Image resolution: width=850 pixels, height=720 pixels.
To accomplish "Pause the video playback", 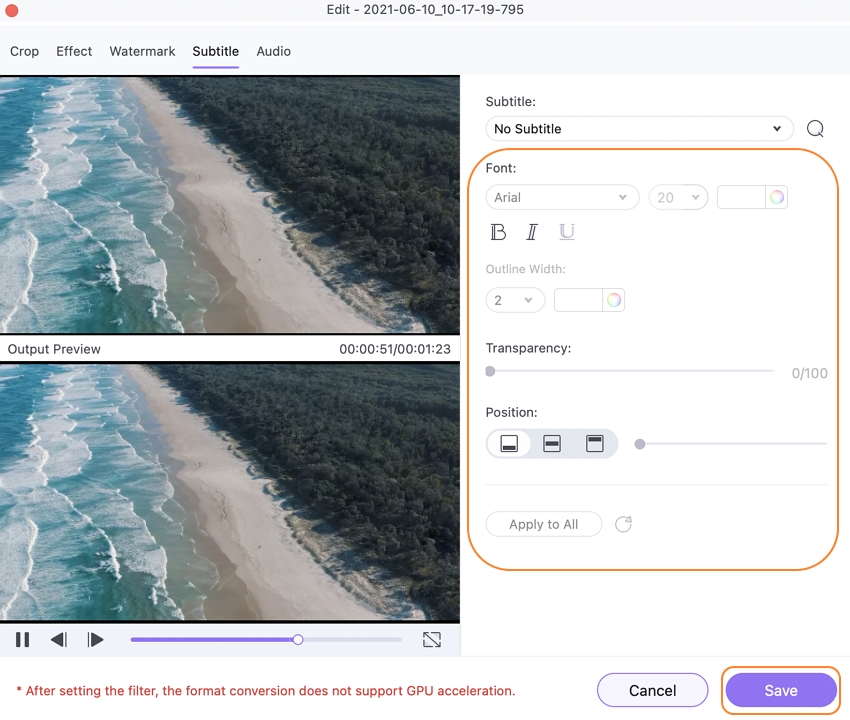I will (22, 640).
